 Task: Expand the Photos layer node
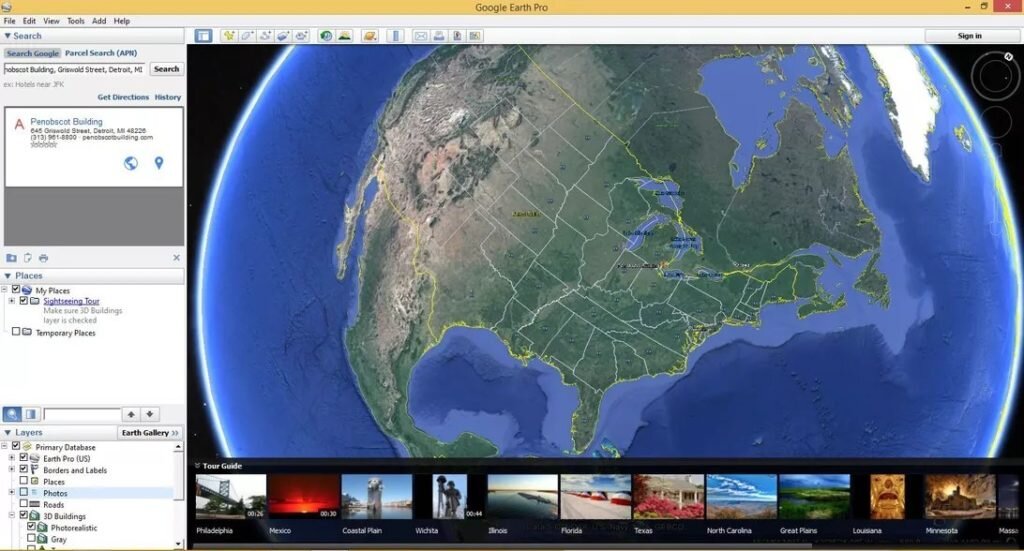coord(12,492)
